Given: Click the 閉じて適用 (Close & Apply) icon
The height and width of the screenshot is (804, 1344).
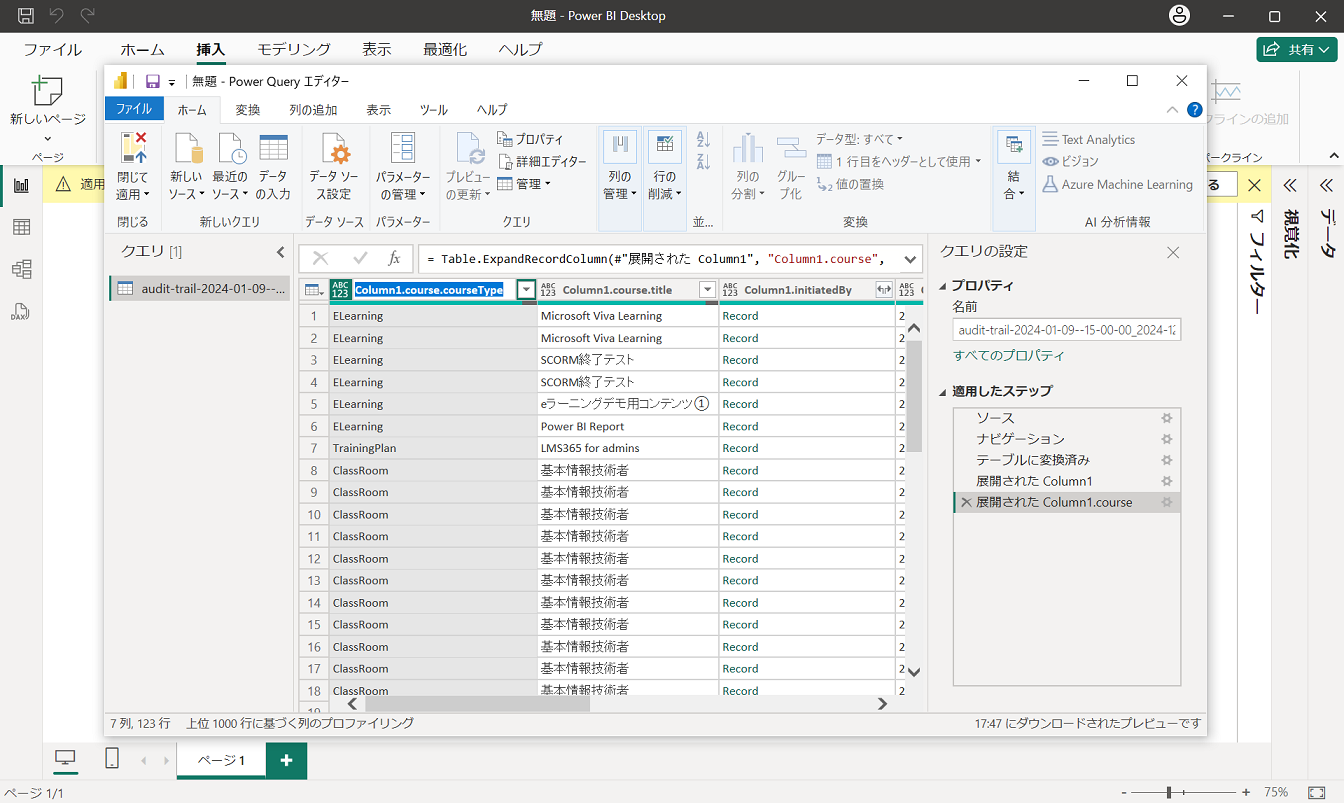Looking at the screenshot, I should click(133, 148).
